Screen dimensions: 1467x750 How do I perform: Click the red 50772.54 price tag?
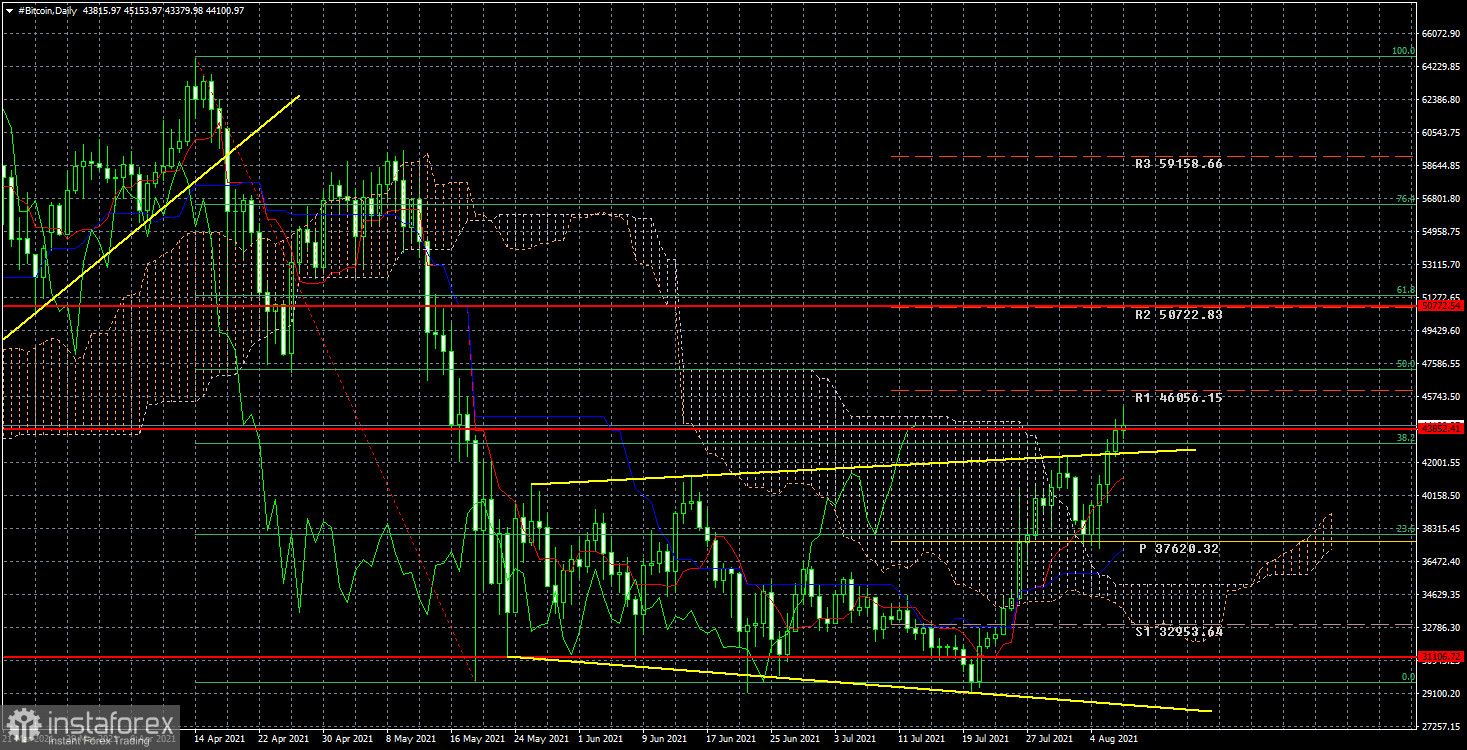pyautogui.click(x=1442, y=306)
